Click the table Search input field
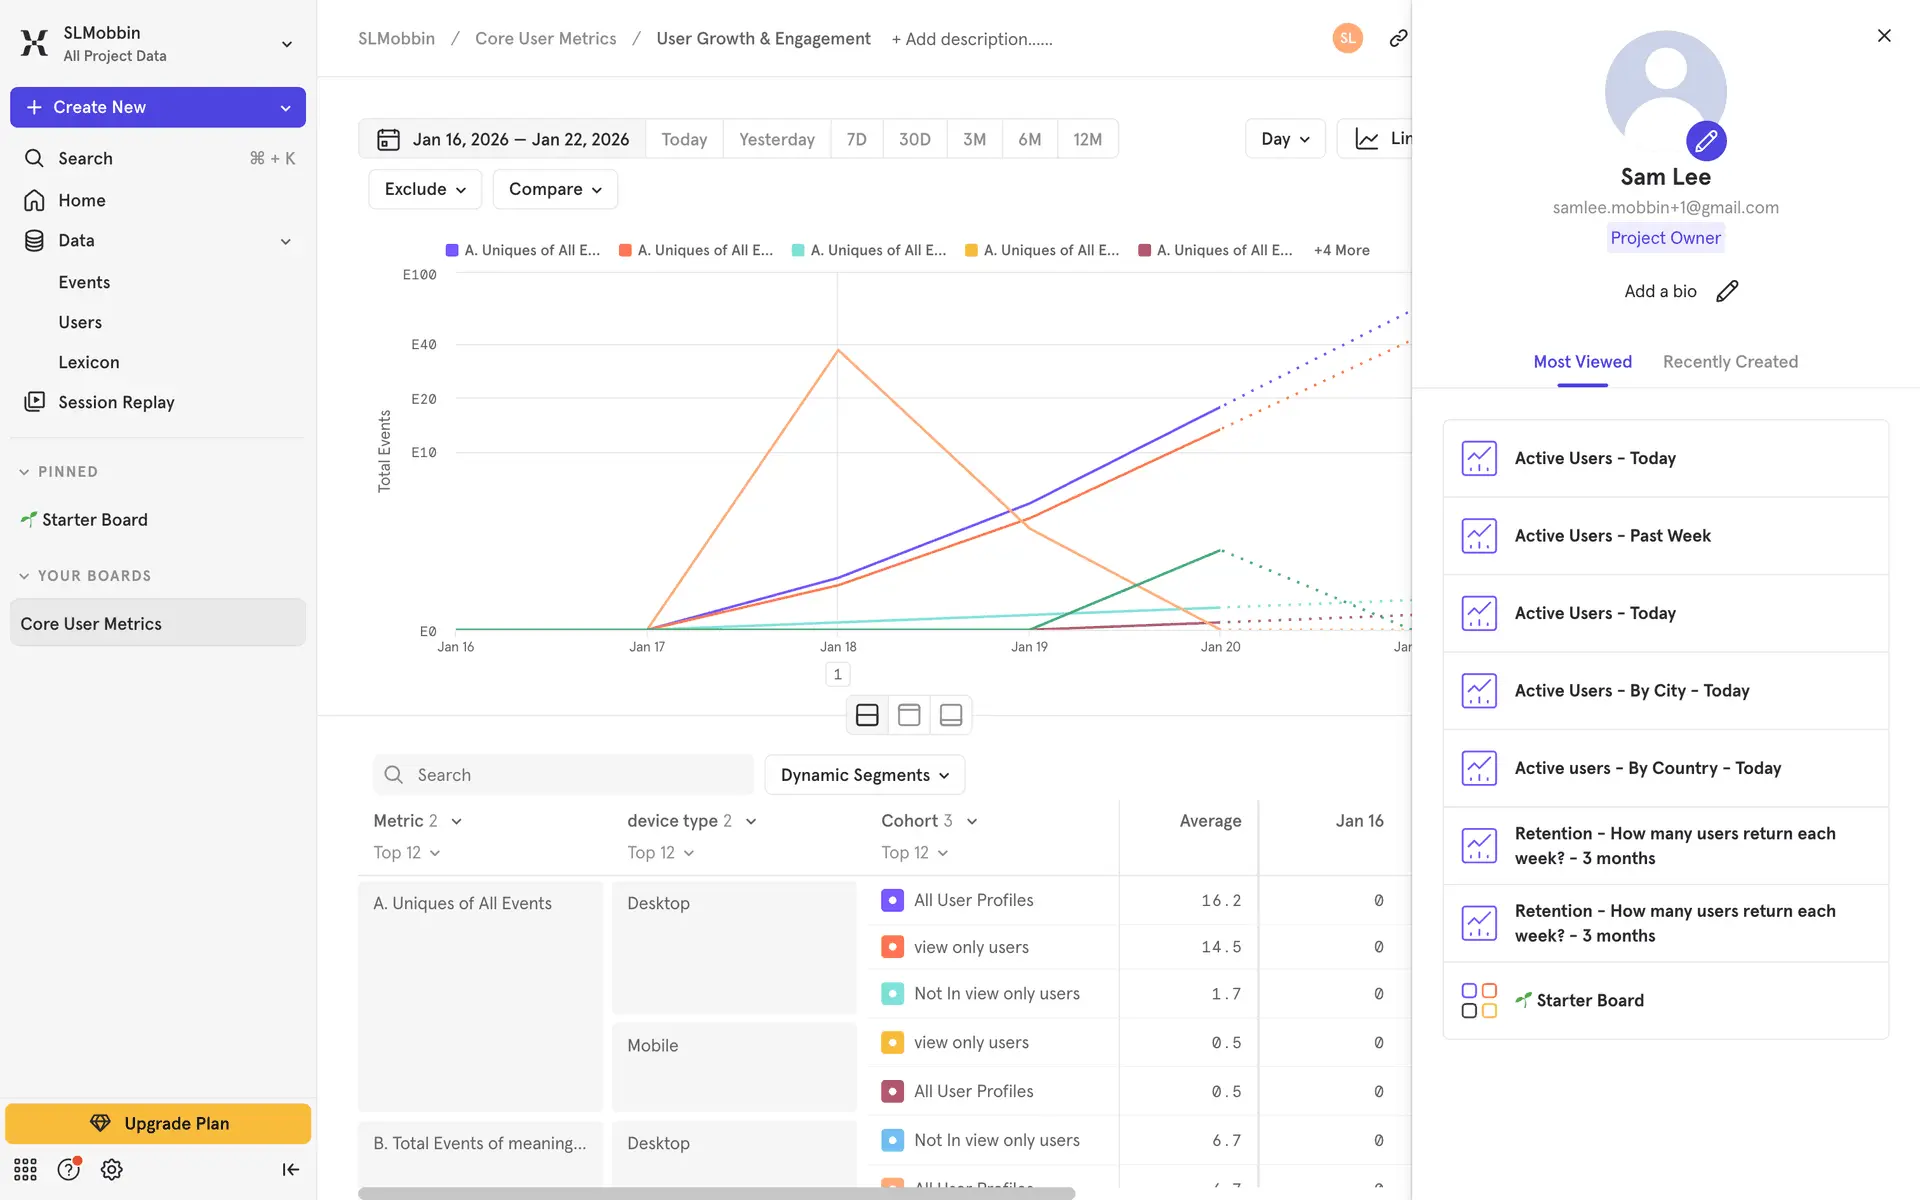 [563, 775]
